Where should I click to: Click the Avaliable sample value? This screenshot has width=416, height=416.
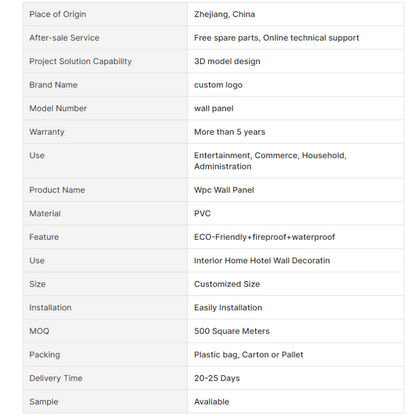click(212, 402)
